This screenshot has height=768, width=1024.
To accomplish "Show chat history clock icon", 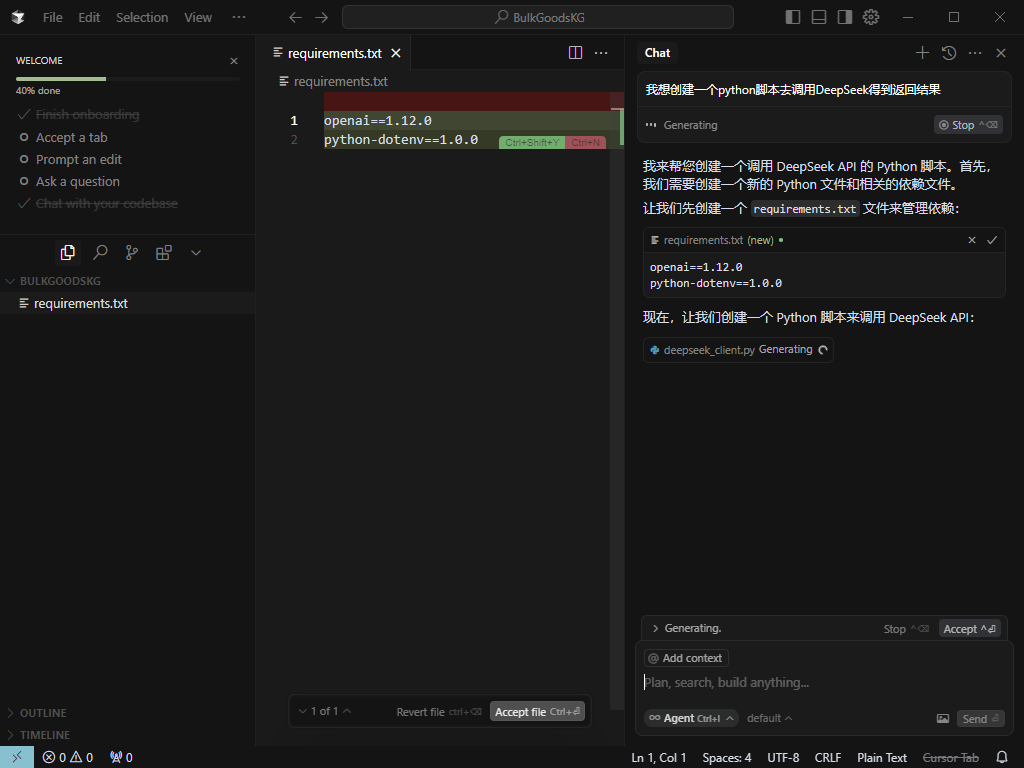I will [x=949, y=53].
